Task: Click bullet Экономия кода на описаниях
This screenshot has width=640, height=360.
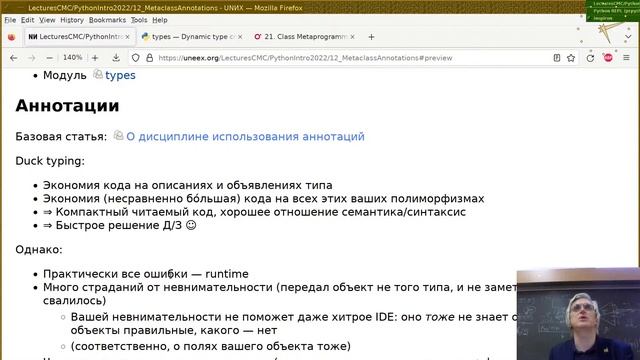Action: tap(187, 185)
